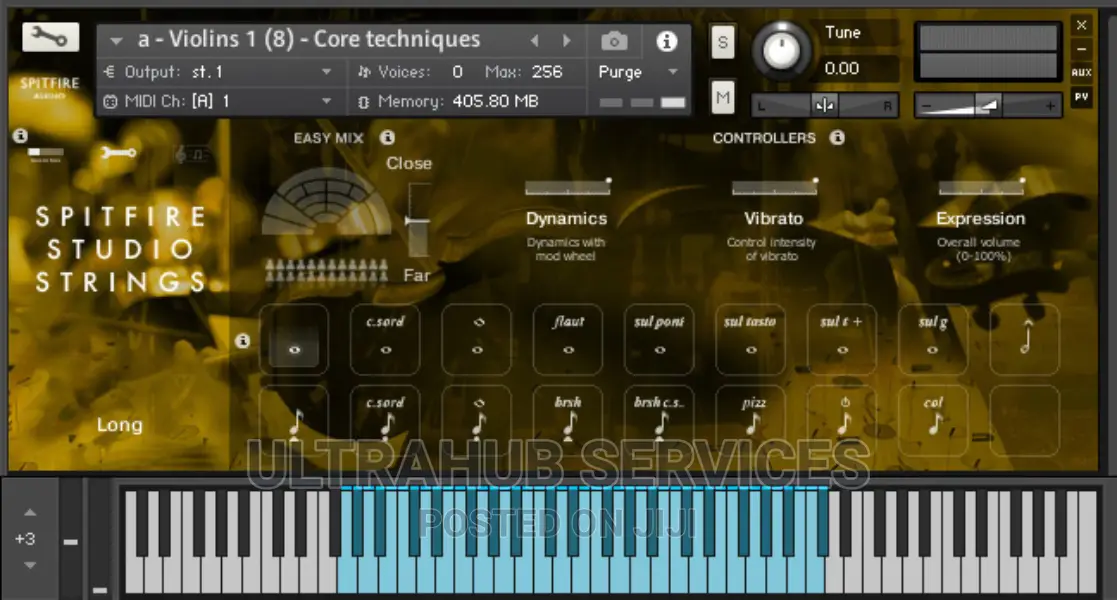This screenshot has width=1117, height=600.
Task: Select the long c.sord articulation
Action: point(385,339)
